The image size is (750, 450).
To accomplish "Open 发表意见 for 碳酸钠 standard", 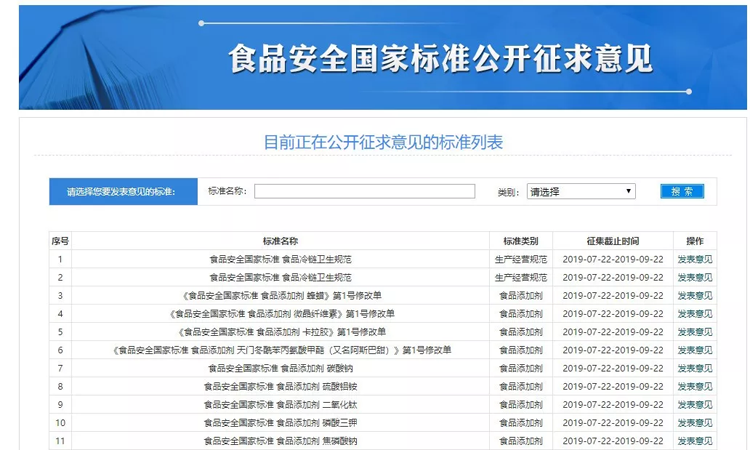I will [695, 368].
